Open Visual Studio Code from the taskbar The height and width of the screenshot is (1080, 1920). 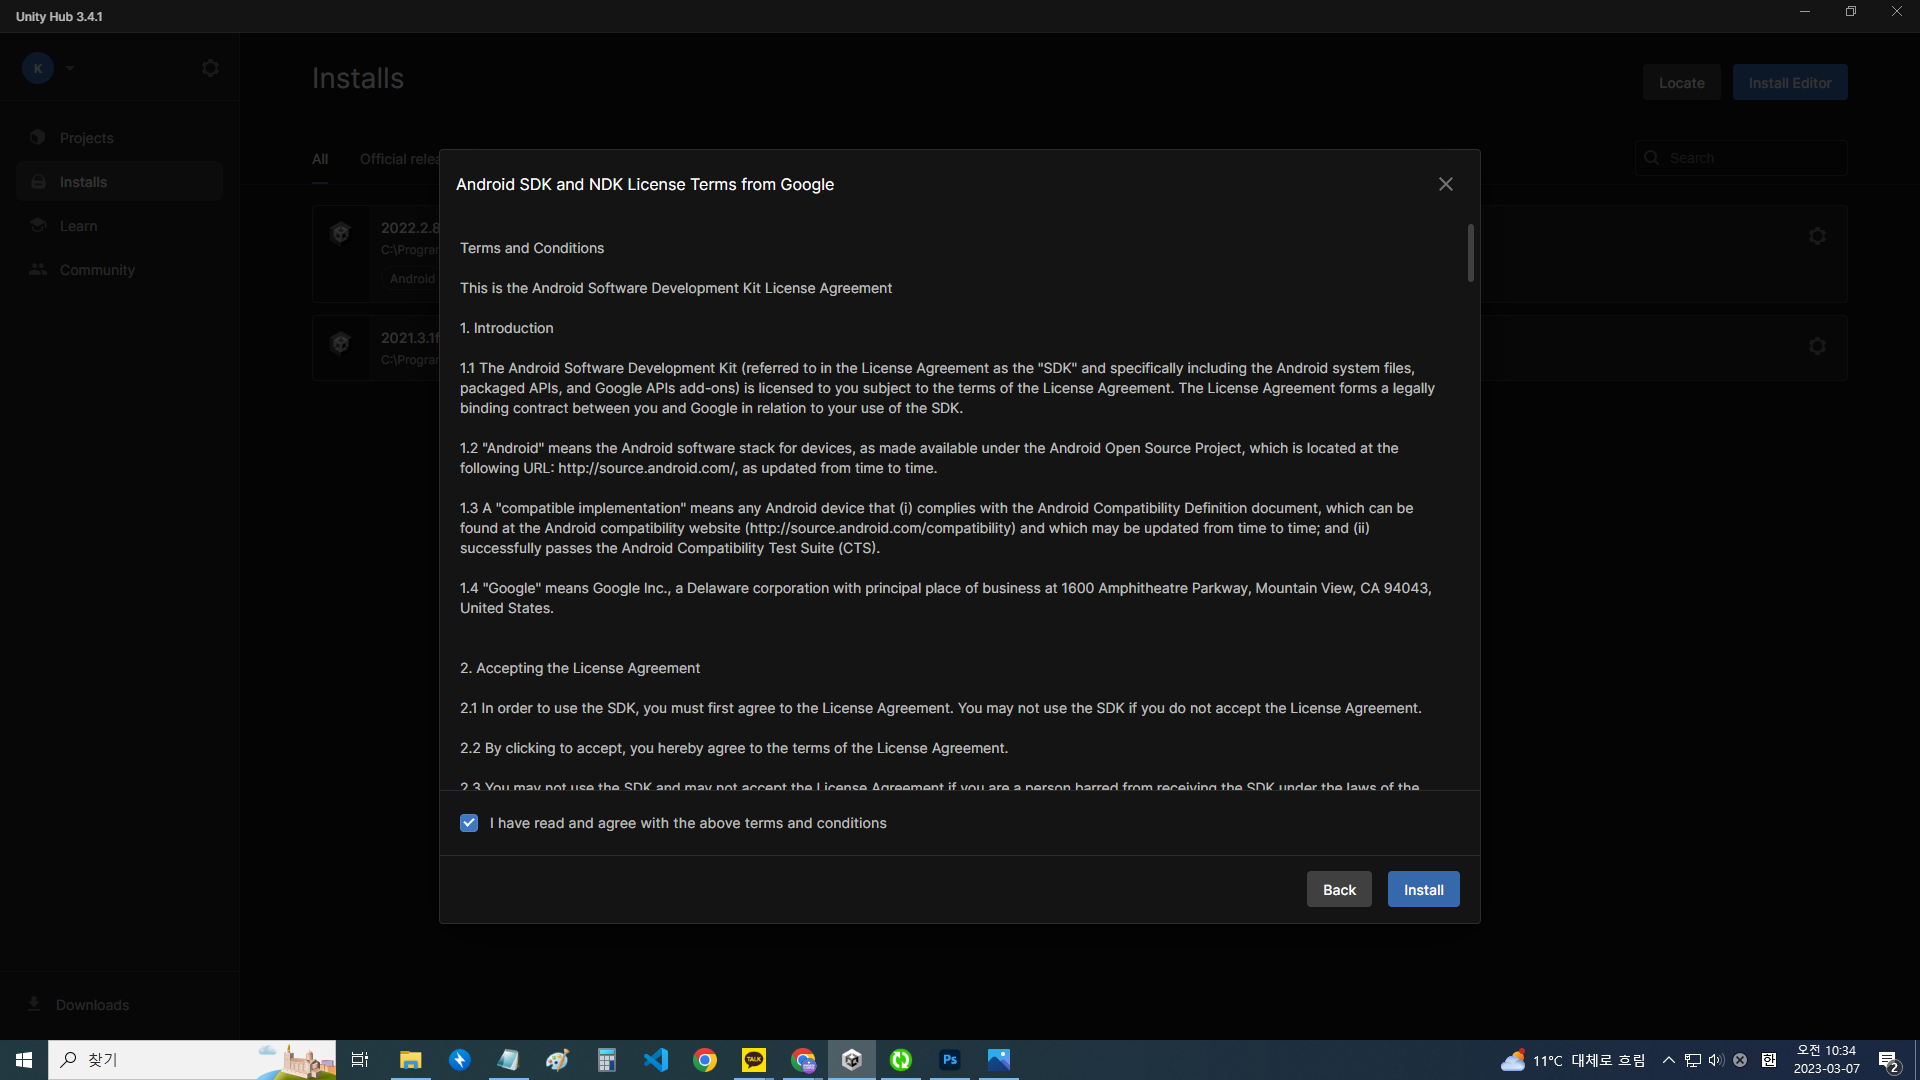pyautogui.click(x=656, y=1060)
